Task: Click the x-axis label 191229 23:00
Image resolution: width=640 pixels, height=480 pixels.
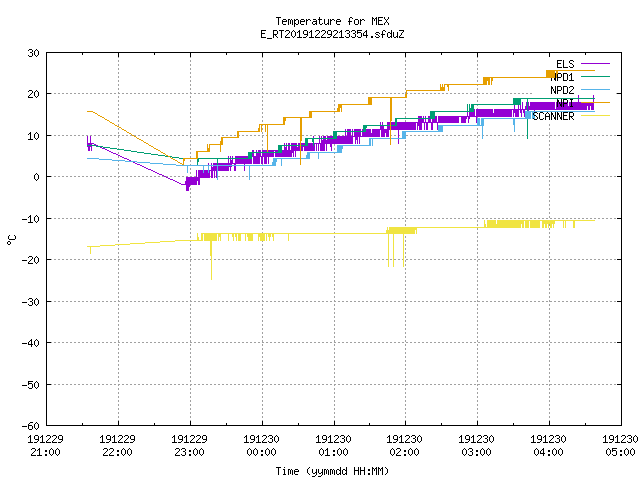Action: click(x=189, y=446)
